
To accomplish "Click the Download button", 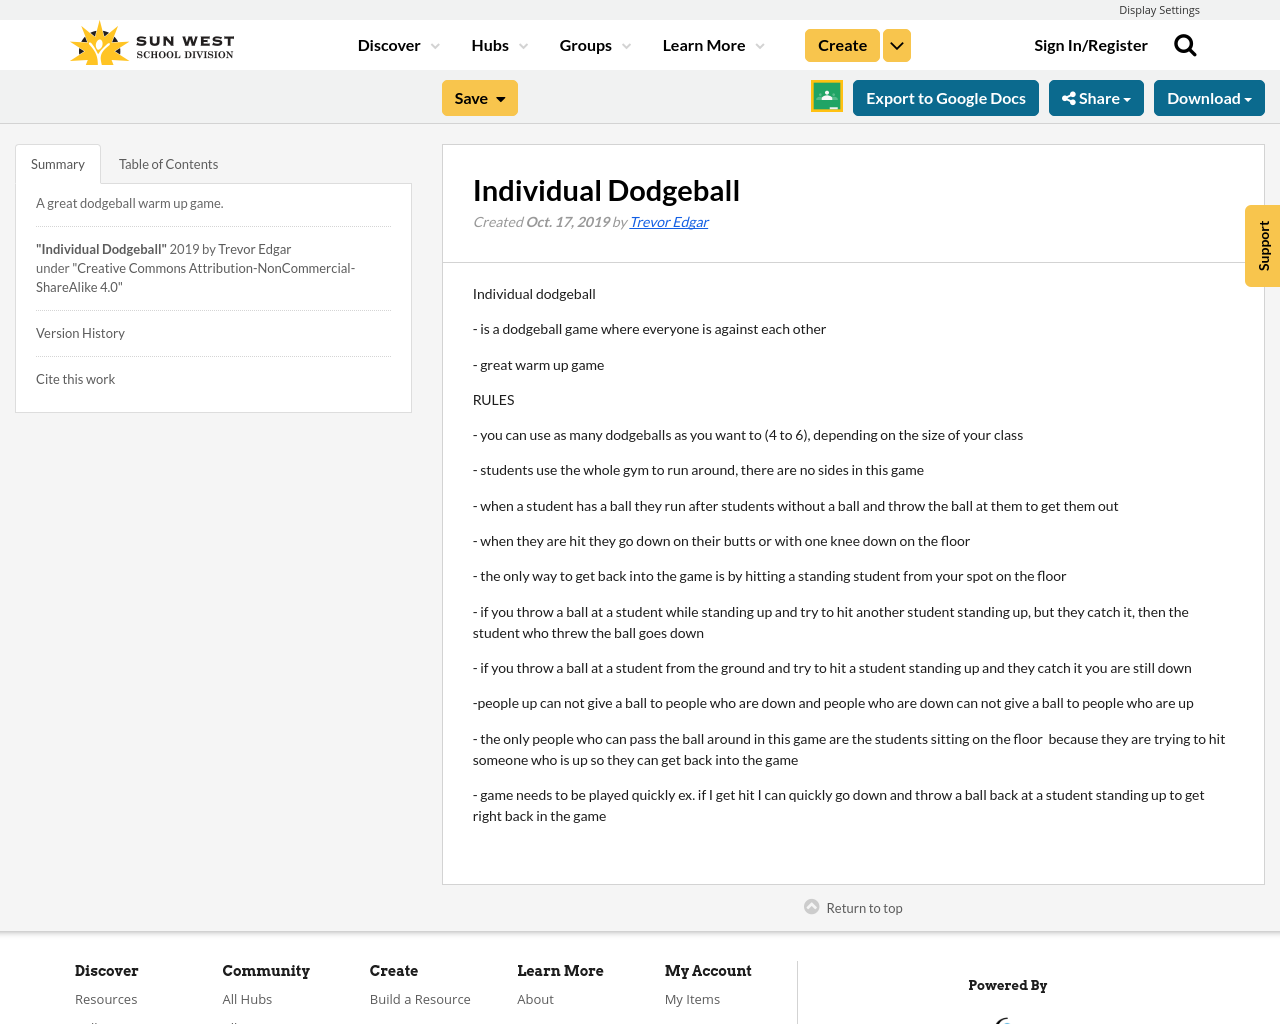I will click(x=1209, y=96).
